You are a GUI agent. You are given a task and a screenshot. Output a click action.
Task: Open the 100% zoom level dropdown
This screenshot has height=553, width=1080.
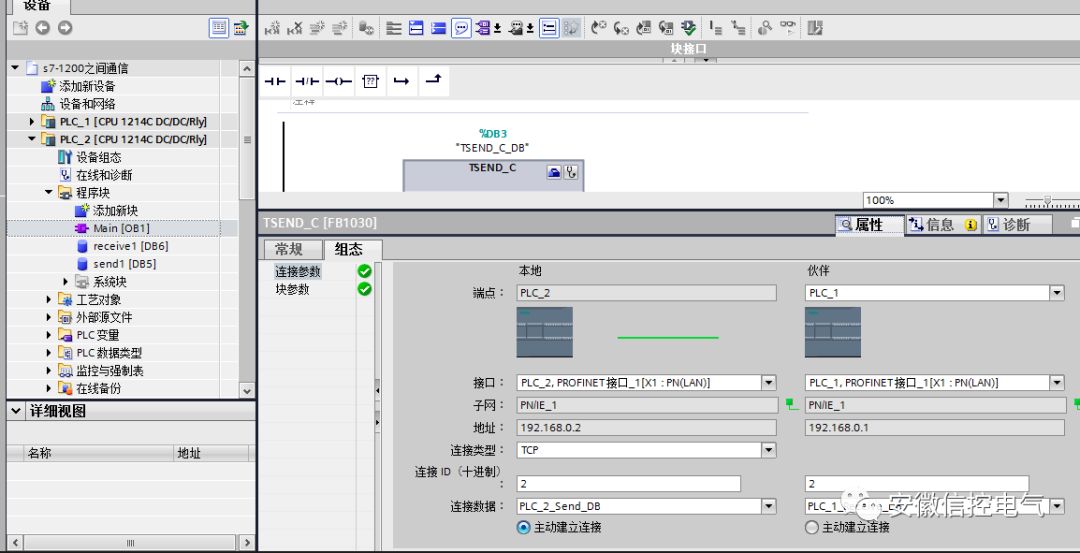coord(1001,200)
